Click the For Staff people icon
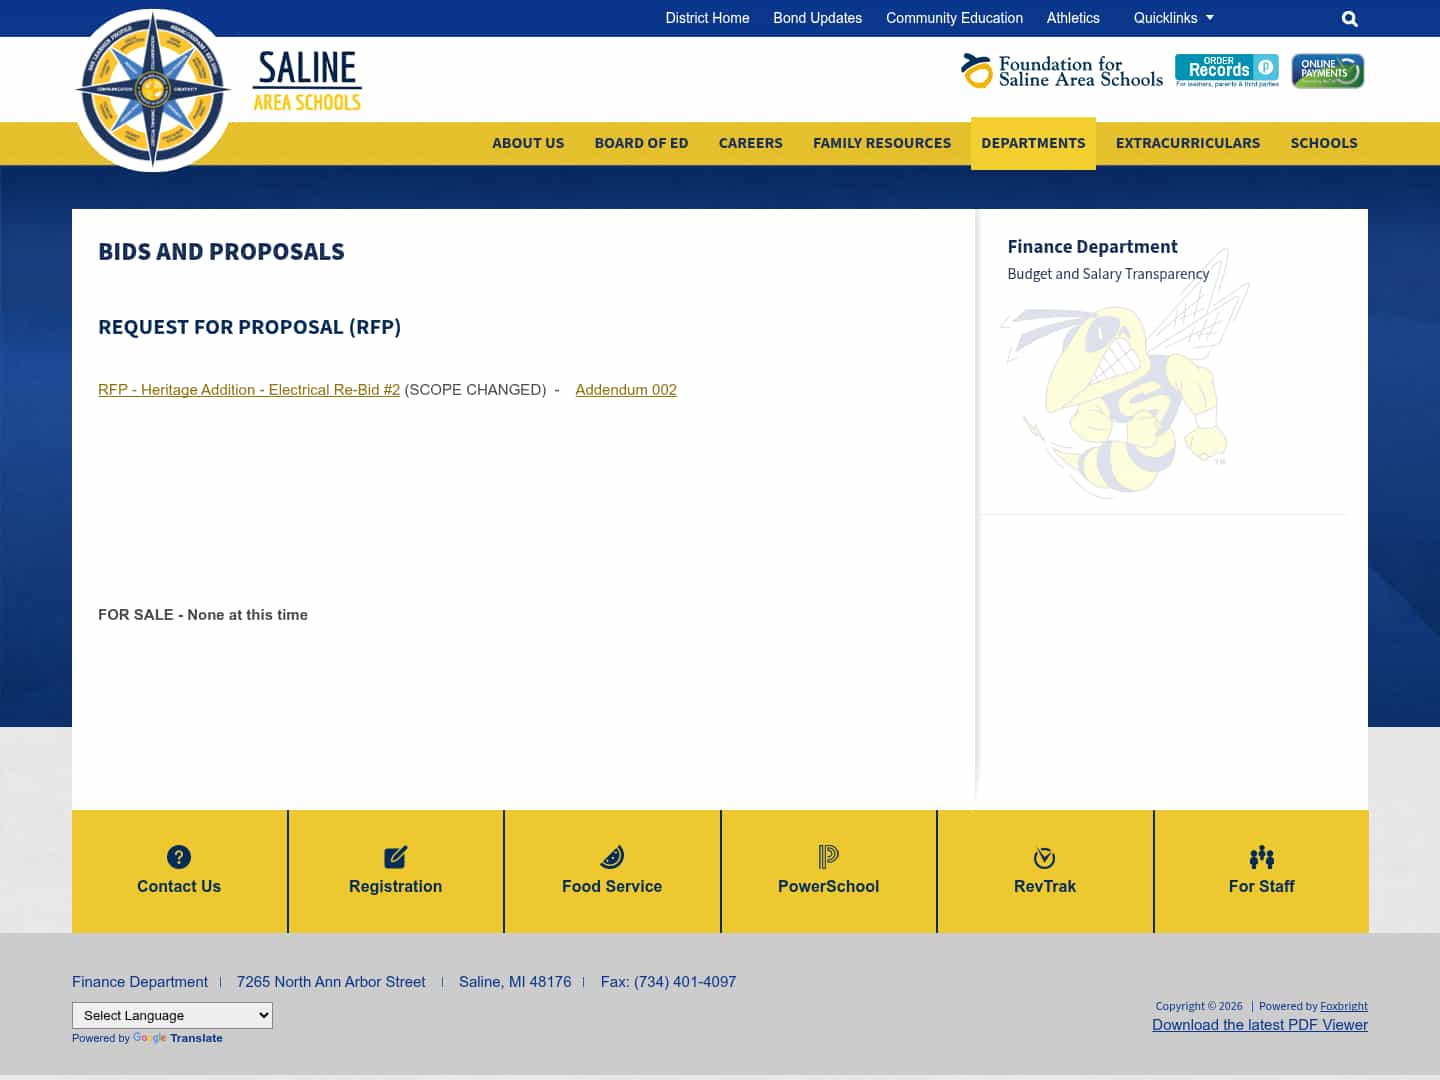 pos(1261,857)
